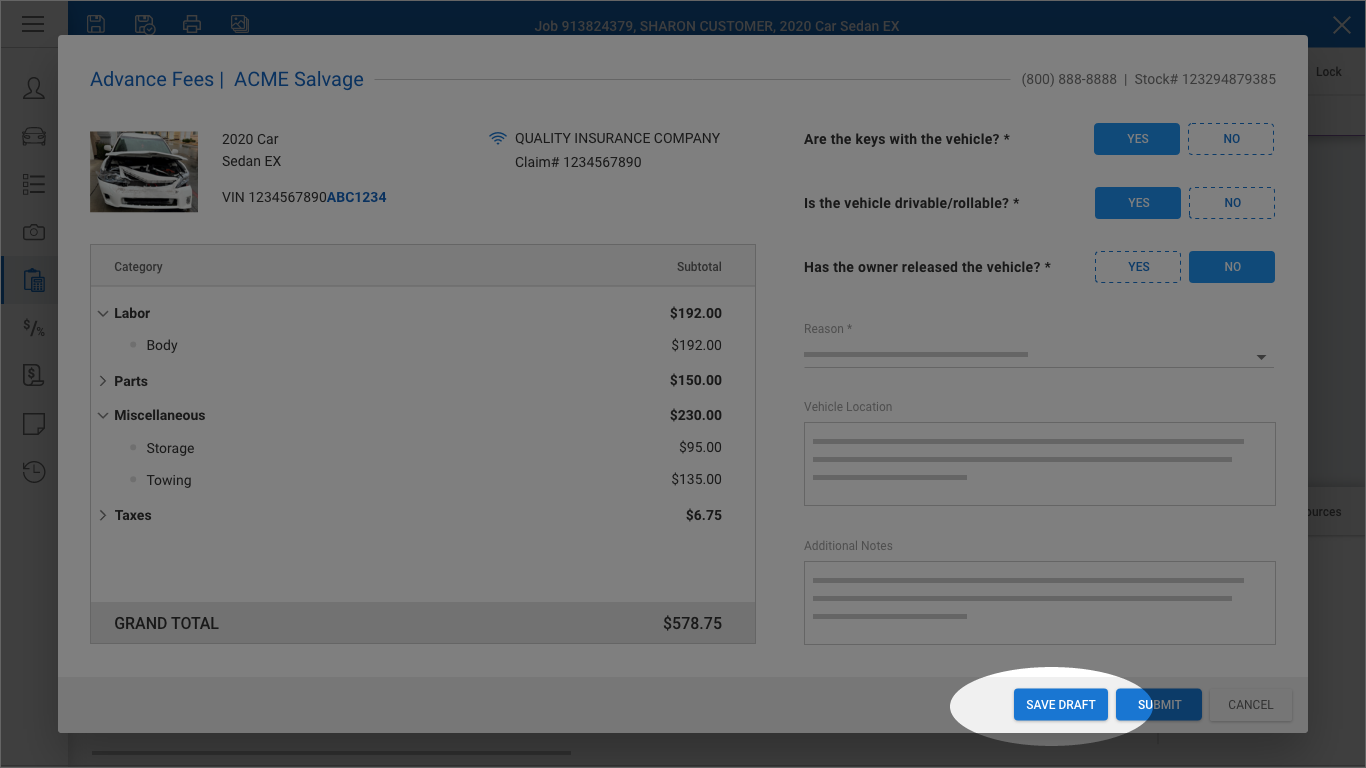Click the Cancel button
Viewport: 1366px width, 768px height.
1250,705
